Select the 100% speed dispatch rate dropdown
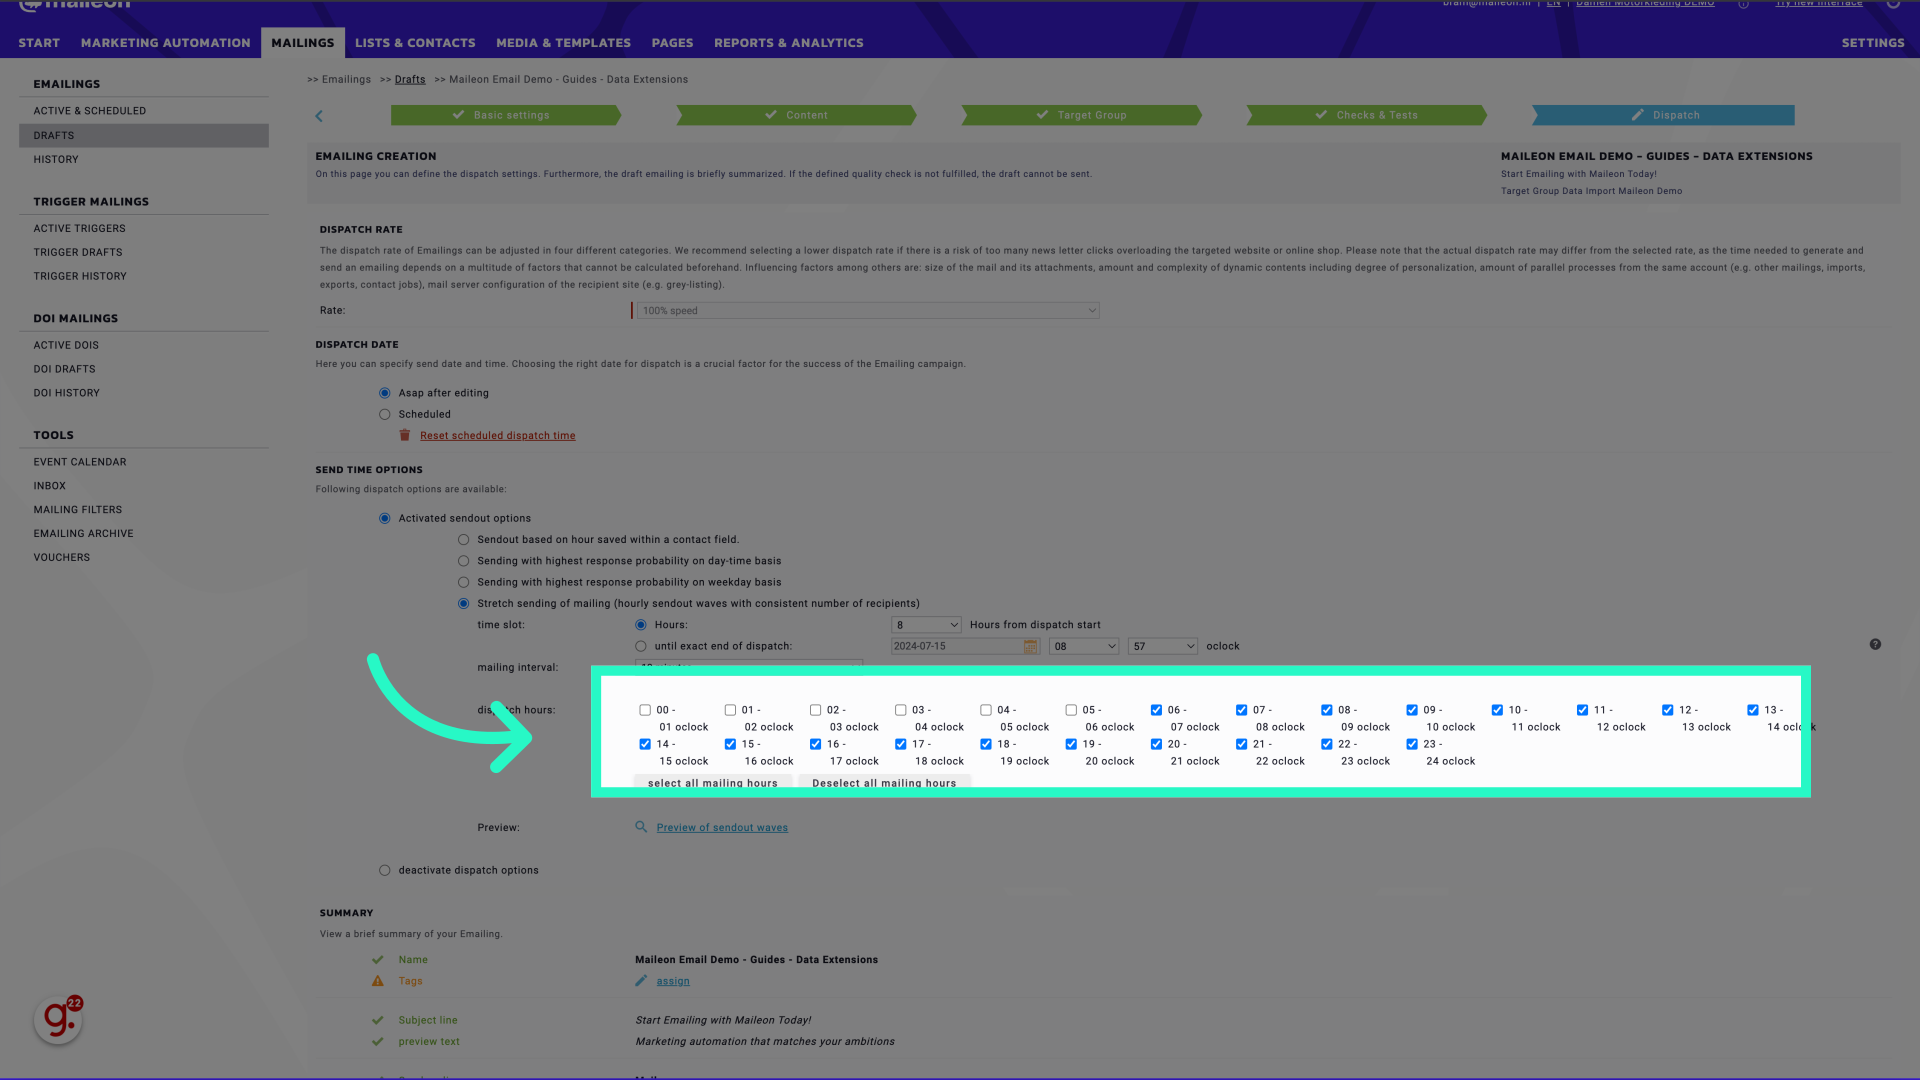 coord(866,310)
